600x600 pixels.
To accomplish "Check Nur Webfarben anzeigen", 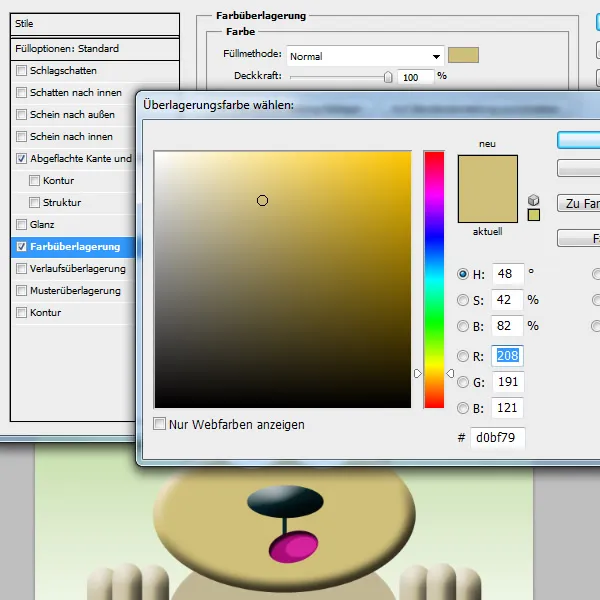I will 159,424.
